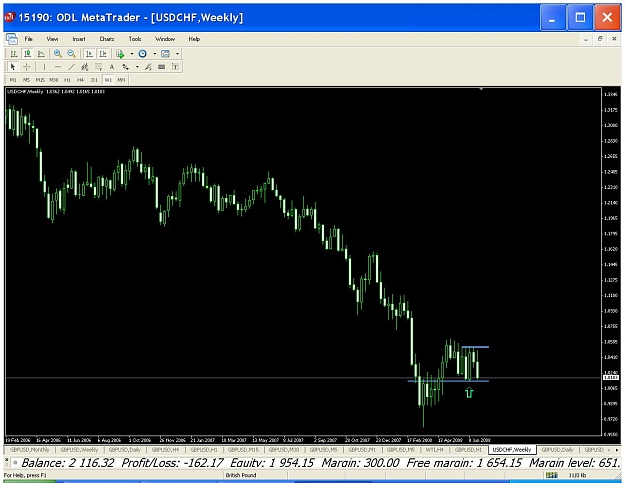Choose the equidistant channel tool
Viewport: 625px width, 483px height.
(85, 67)
